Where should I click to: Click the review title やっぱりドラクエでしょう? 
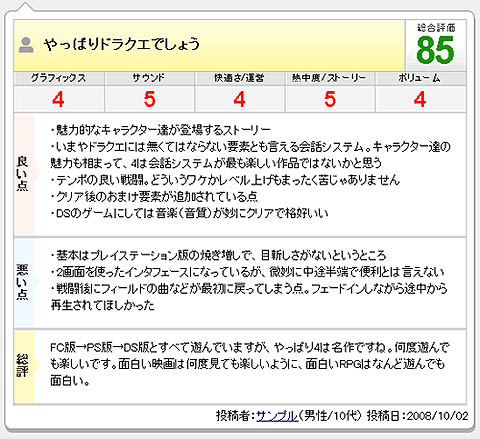pyautogui.click(x=122, y=44)
